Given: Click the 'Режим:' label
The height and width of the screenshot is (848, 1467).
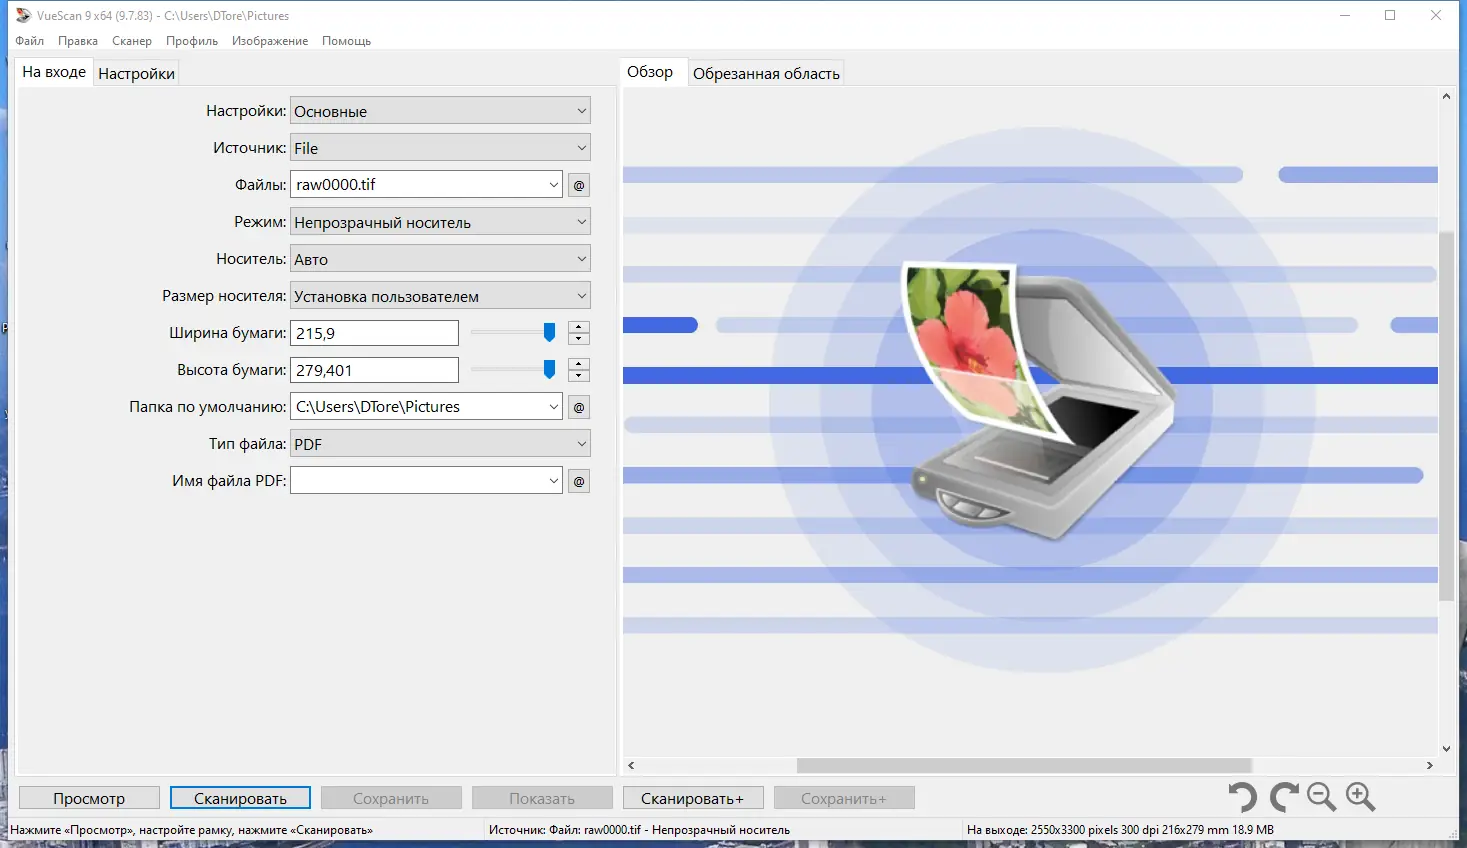Looking at the screenshot, I should (x=260, y=222).
